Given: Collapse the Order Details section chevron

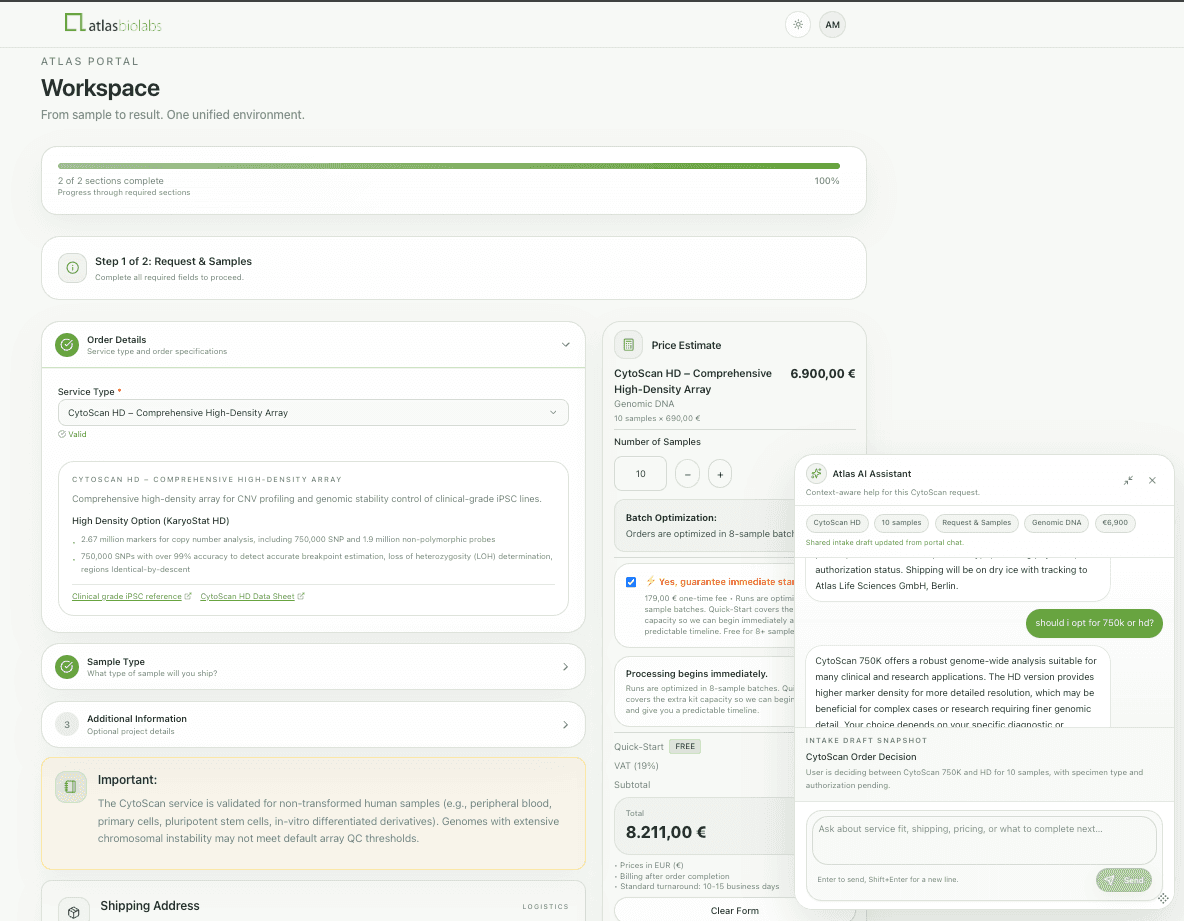Looking at the screenshot, I should click(x=566, y=345).
